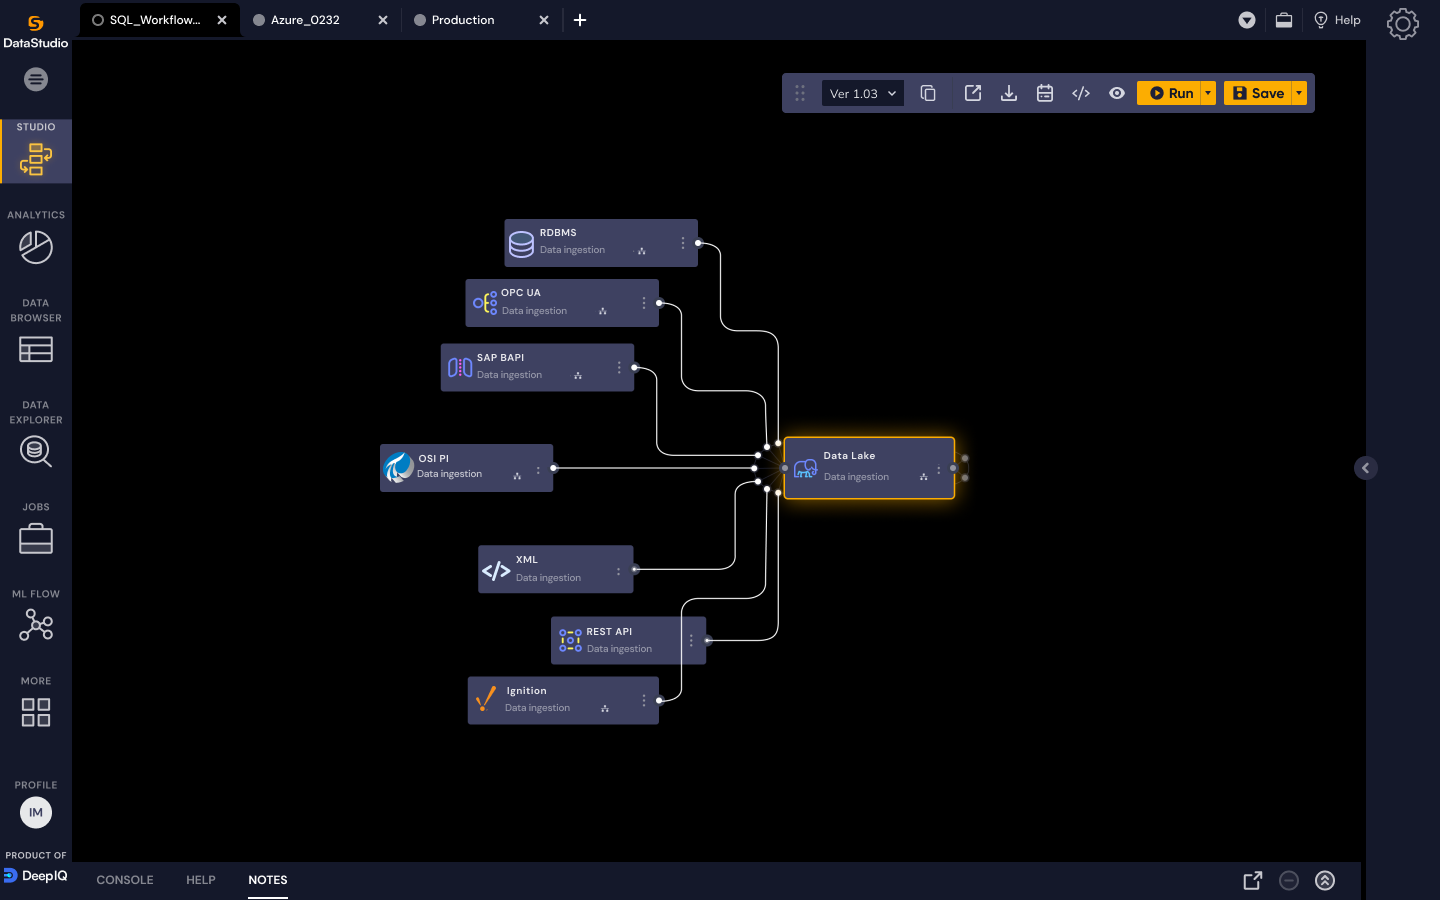Click the XML node output port

pyautogui.click(x=635, y=569)
